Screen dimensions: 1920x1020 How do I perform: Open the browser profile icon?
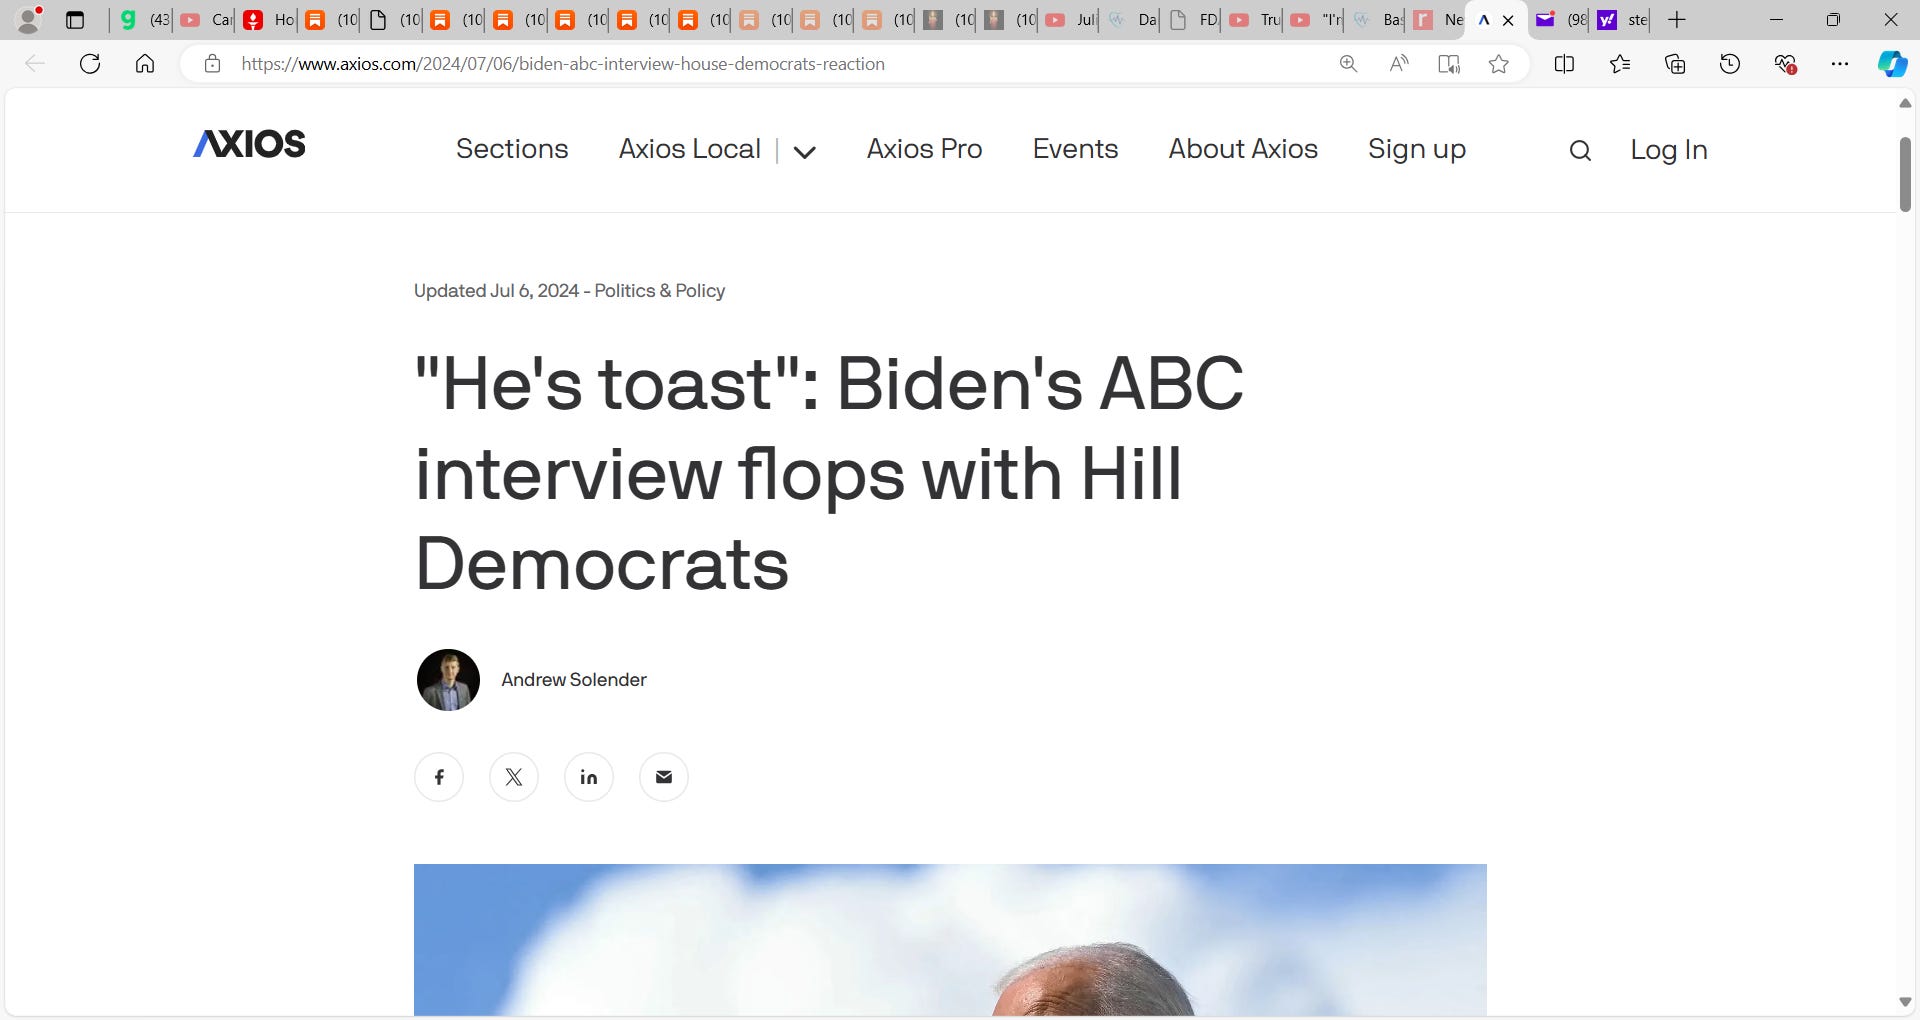[x=29, y=19]
